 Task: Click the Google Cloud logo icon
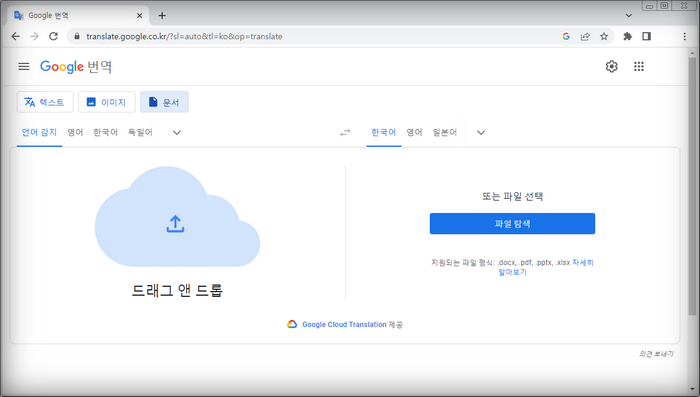292,325
